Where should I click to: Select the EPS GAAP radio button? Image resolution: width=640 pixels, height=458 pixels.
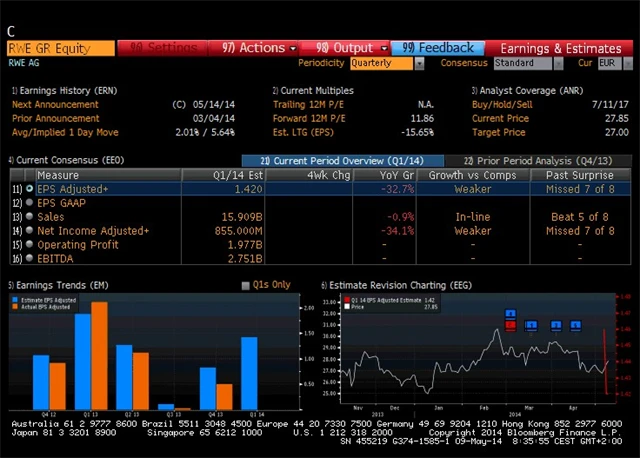[29, 202]
